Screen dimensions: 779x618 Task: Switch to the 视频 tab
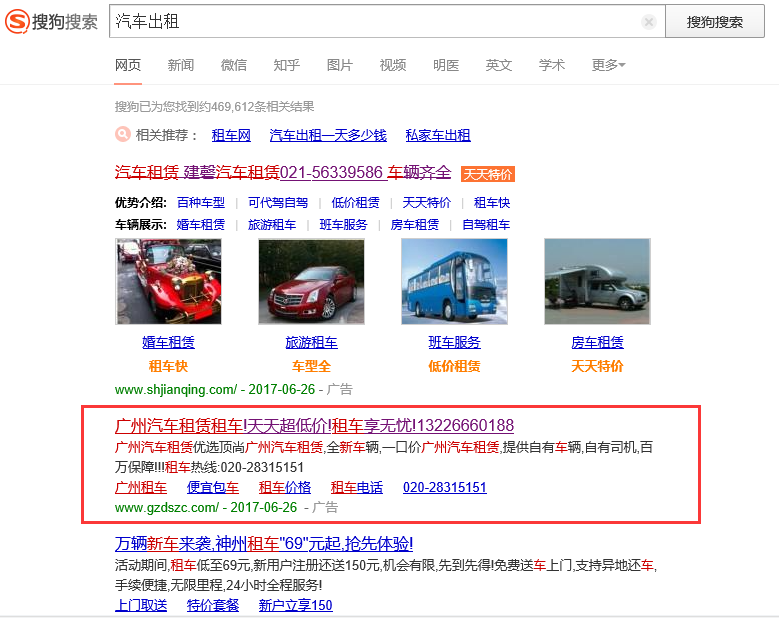[393, 65]
